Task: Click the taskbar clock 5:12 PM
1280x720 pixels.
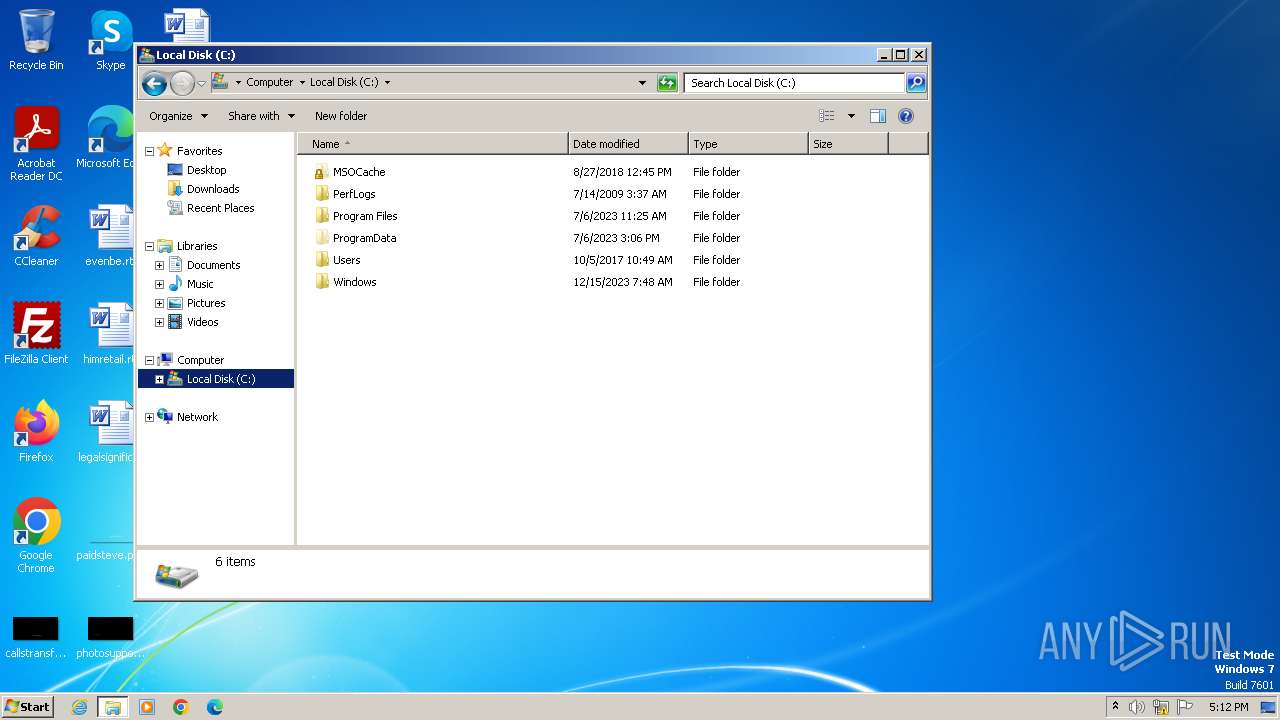Action: [1228, 707]
